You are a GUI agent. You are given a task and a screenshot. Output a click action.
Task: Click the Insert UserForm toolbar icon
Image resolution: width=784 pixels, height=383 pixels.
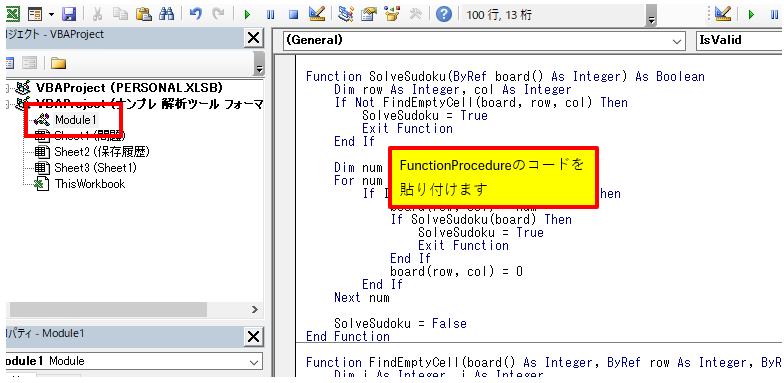click(x=34, y=14)
